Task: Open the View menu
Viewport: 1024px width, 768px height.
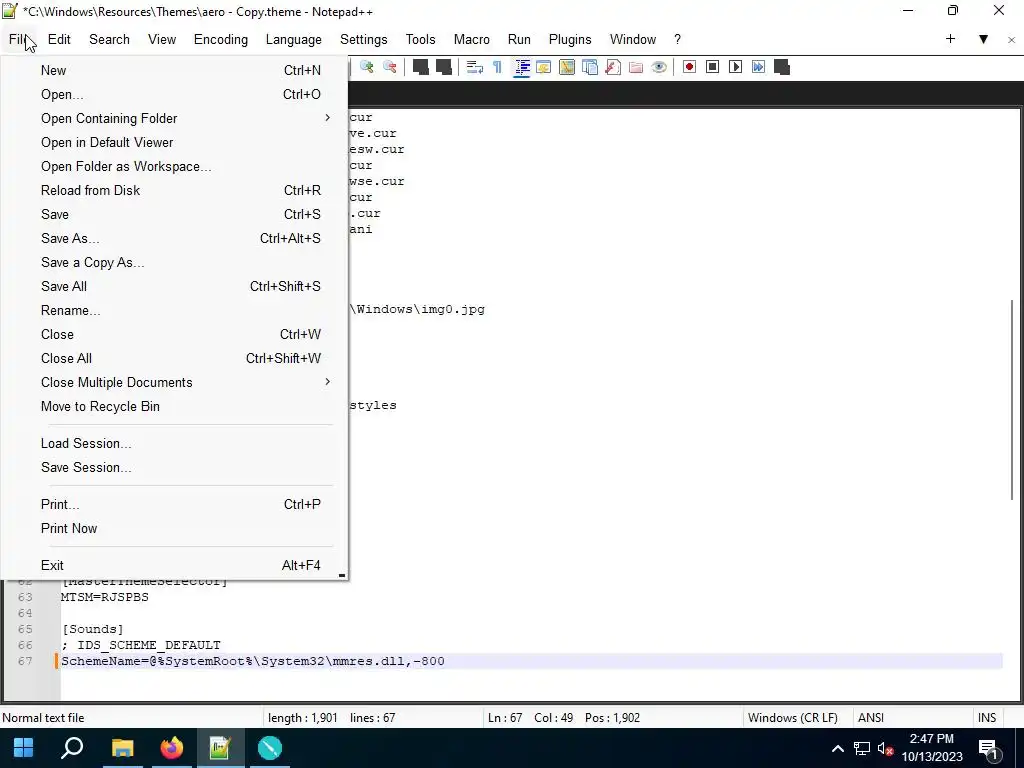Action: [162, 39]
